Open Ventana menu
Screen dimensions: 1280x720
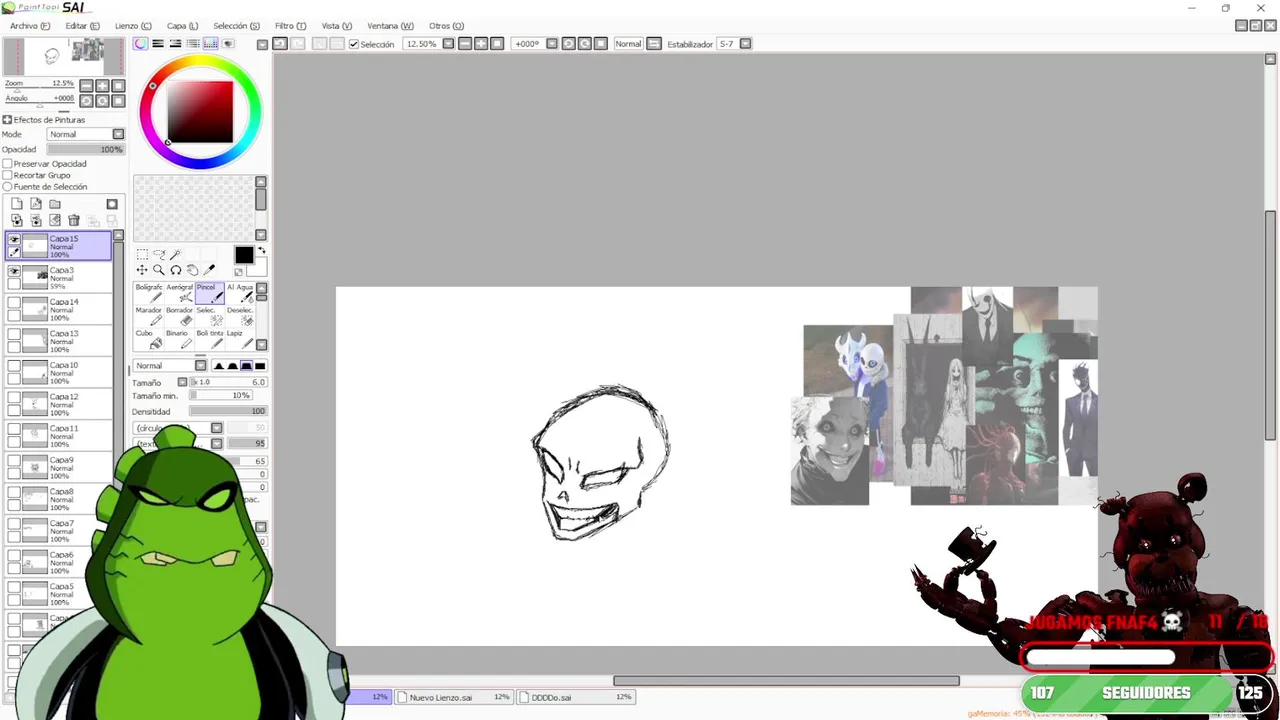pyautogui.click(x=390, y=26)
